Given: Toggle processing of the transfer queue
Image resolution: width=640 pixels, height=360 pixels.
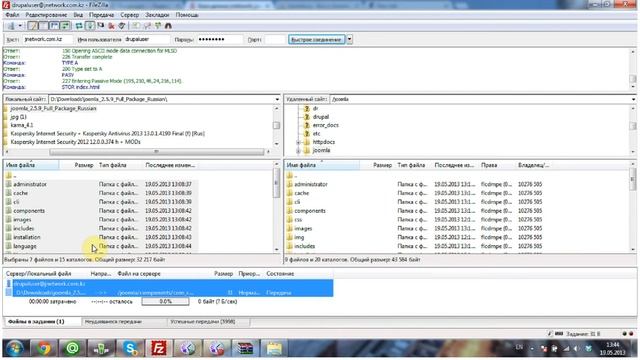Looking at the screenshot, I should (90, 26).
